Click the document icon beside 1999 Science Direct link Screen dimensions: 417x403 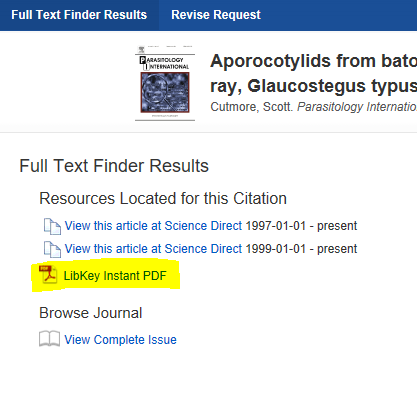coord(52,249)
